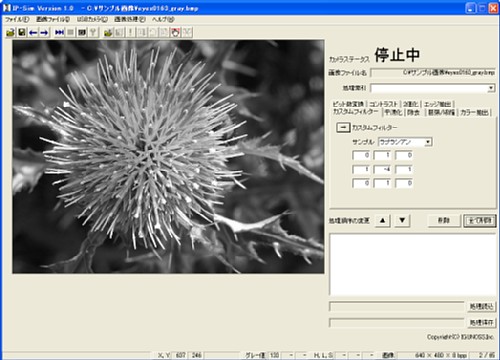Viewport: 500px width, 360px height.
Task: Click the red hand-on-image toolbar icon
Action: click(x=175, y=32)
